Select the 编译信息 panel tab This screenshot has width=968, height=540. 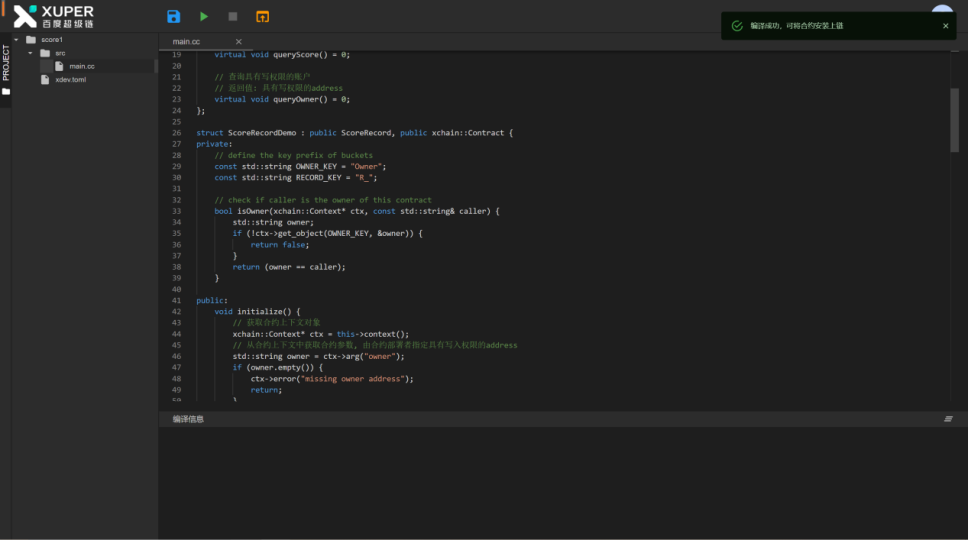point(188,419)
